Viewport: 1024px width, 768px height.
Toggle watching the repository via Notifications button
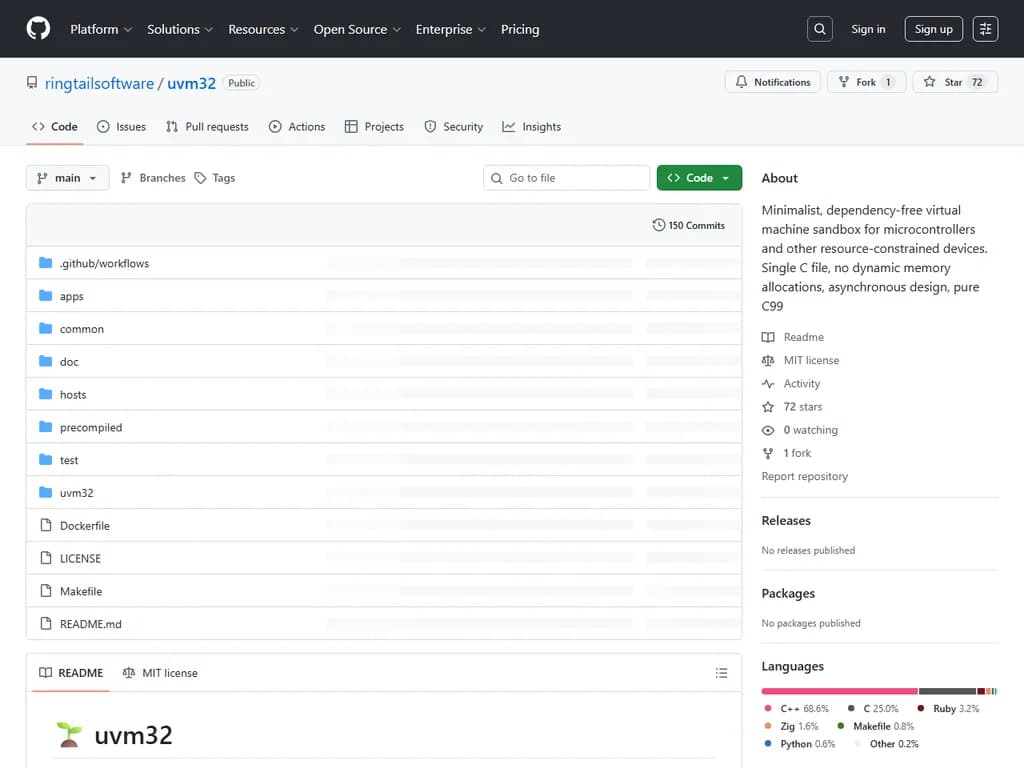tap(772, 82)
